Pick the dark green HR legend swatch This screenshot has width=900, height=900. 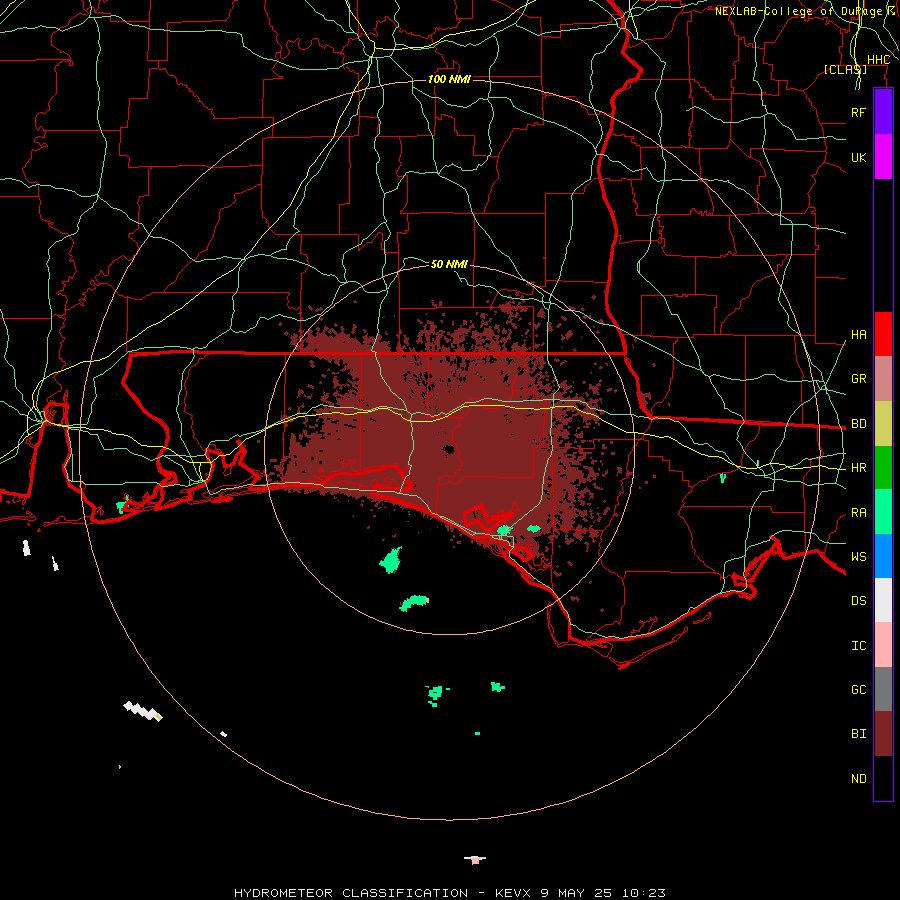pos(883,468)
